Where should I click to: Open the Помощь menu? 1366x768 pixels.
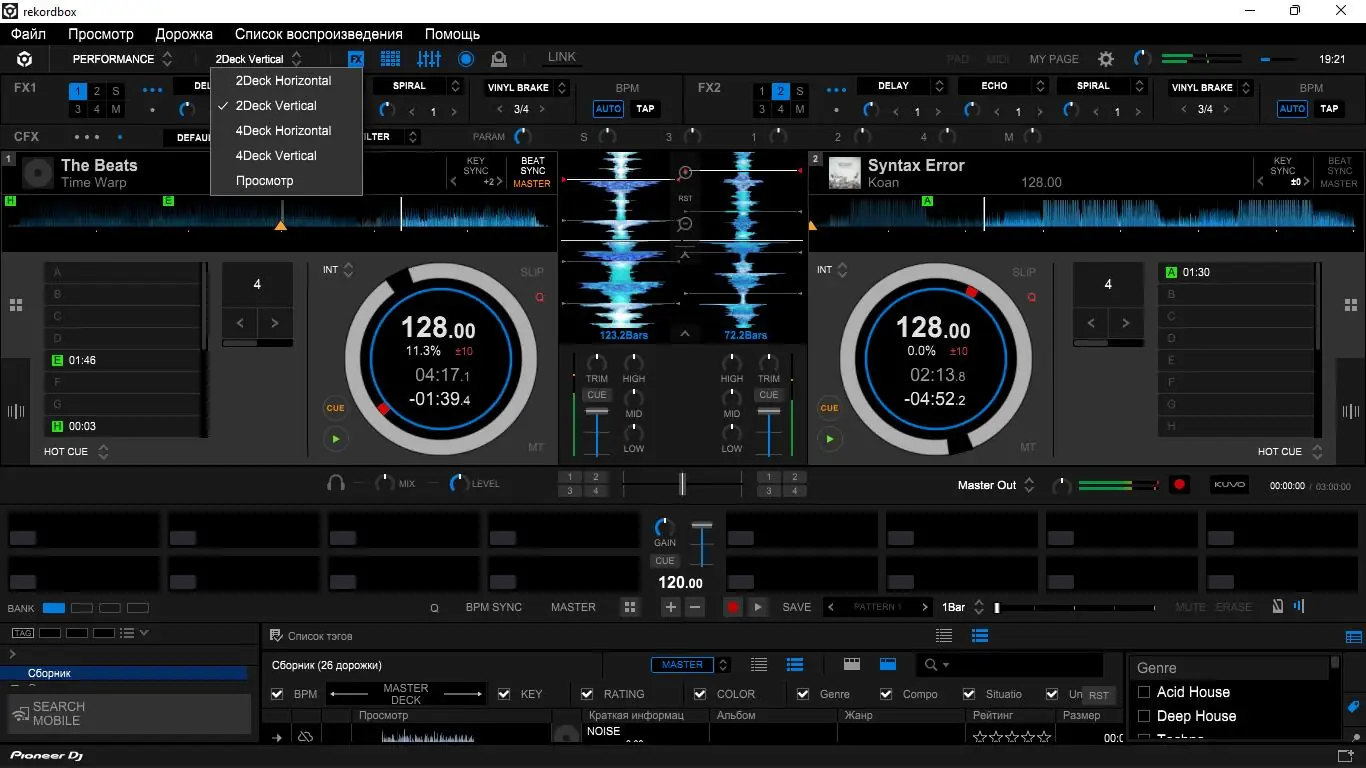click(452, 33)
